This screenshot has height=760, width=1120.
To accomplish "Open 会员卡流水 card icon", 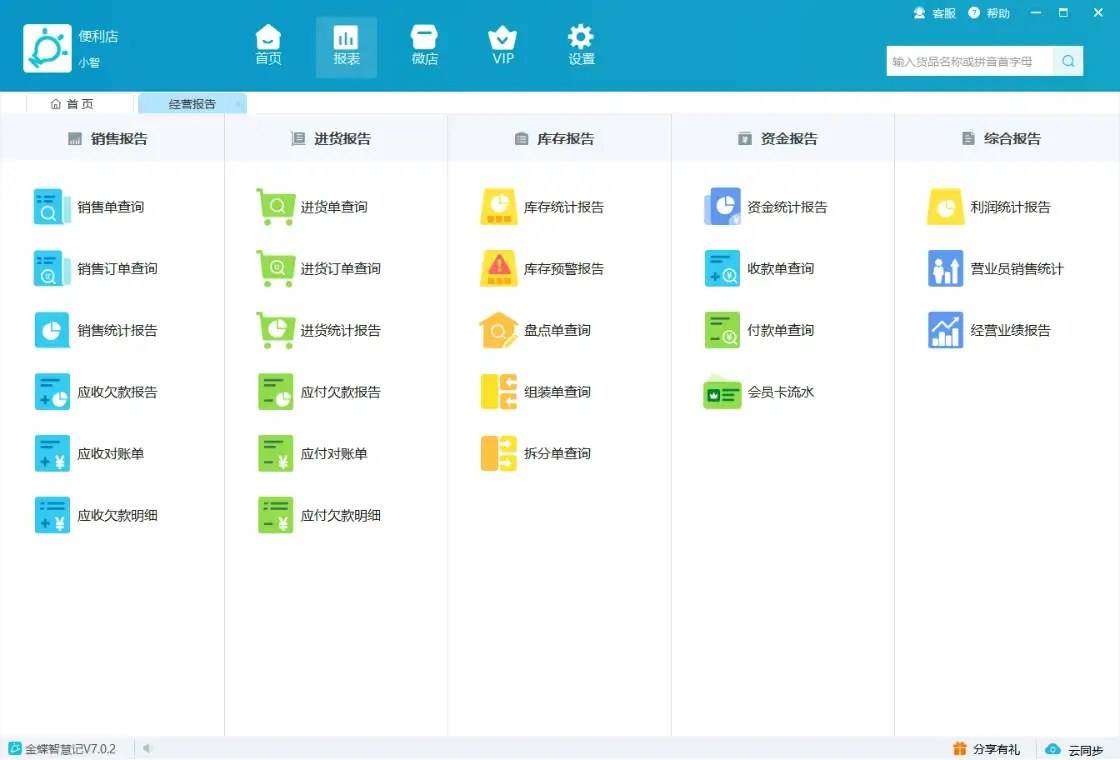I will (x=722, y=392).
